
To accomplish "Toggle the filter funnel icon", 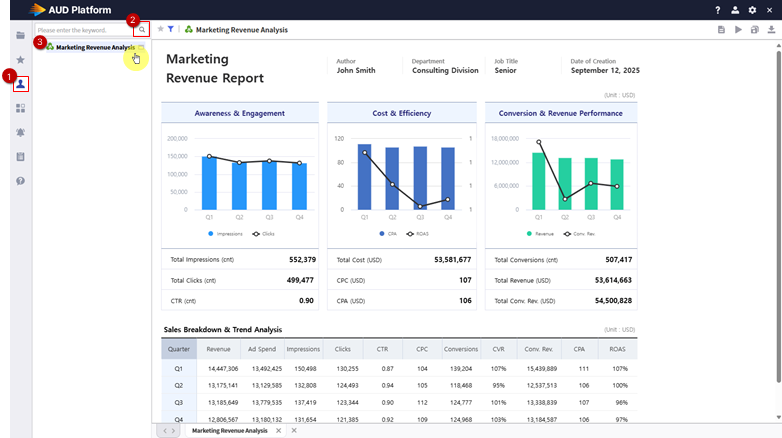I will pyautogui.click(x=171, y=30).
